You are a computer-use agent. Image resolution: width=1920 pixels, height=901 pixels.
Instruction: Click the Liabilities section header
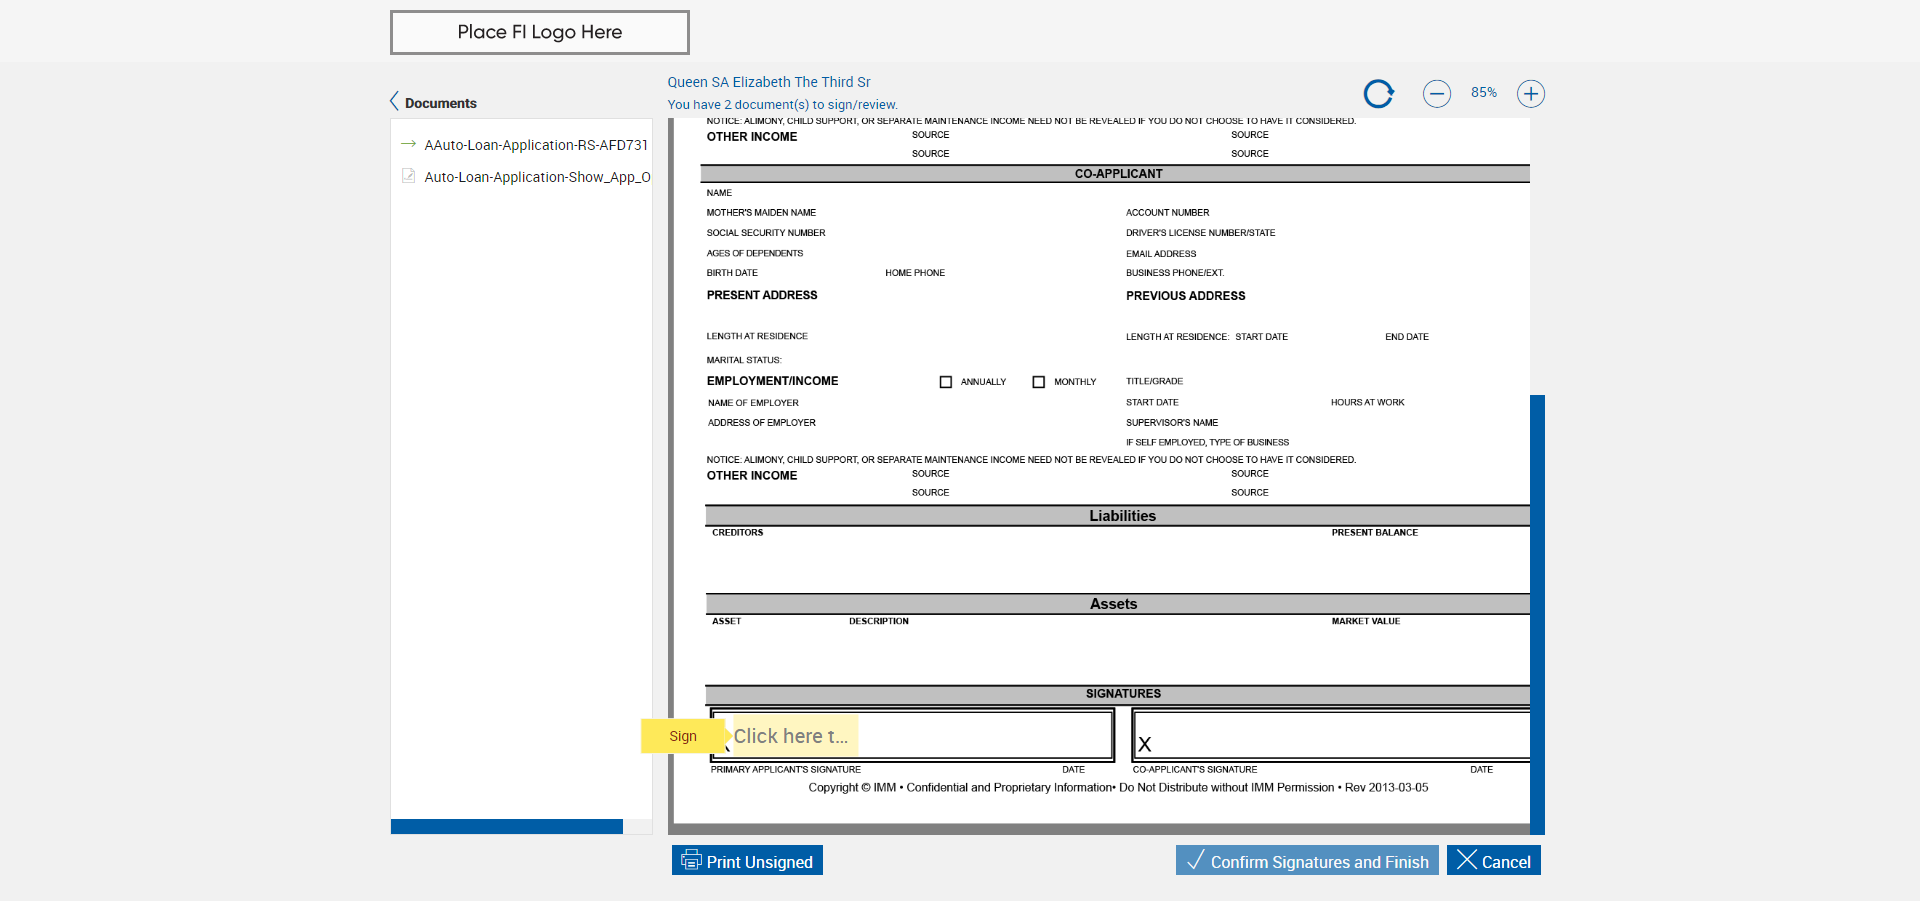(x=1118, y=516)
